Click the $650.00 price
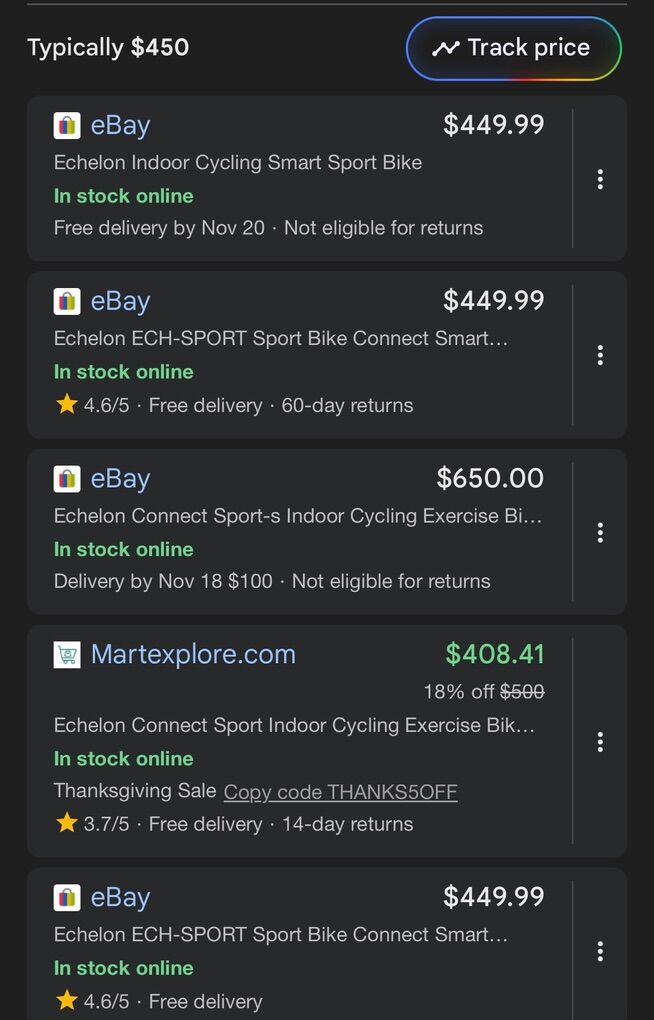Screen dimensions: 654x1020 [490, 478]
